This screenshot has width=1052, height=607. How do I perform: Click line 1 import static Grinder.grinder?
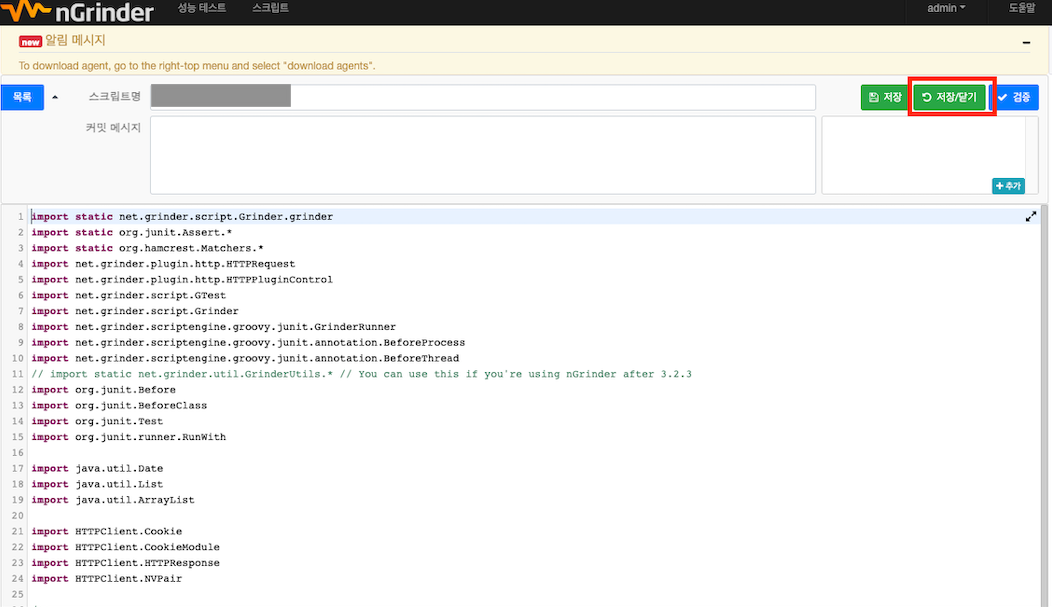tap(182, 217)
